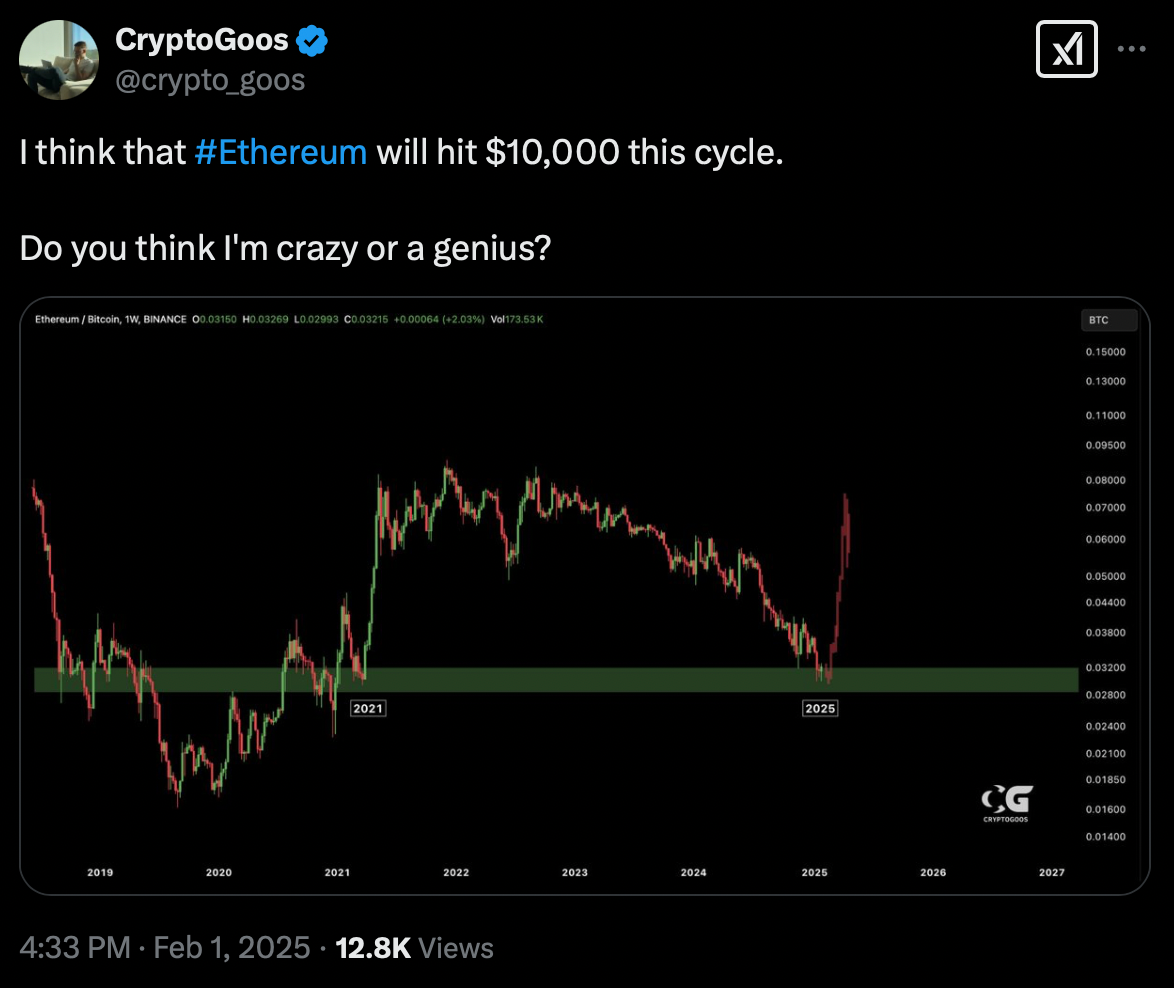This screenshot has width=1174, height=988.
Task: Click the CryptoGoos display name
Action: pyautogui.click(x=201, y=40)
